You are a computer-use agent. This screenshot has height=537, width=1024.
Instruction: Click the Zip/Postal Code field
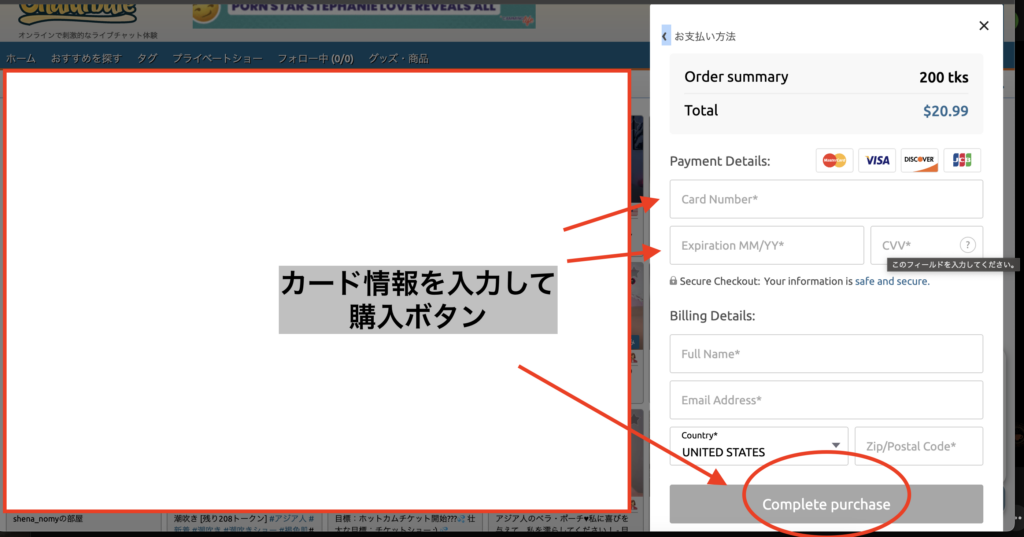[918, 446]
